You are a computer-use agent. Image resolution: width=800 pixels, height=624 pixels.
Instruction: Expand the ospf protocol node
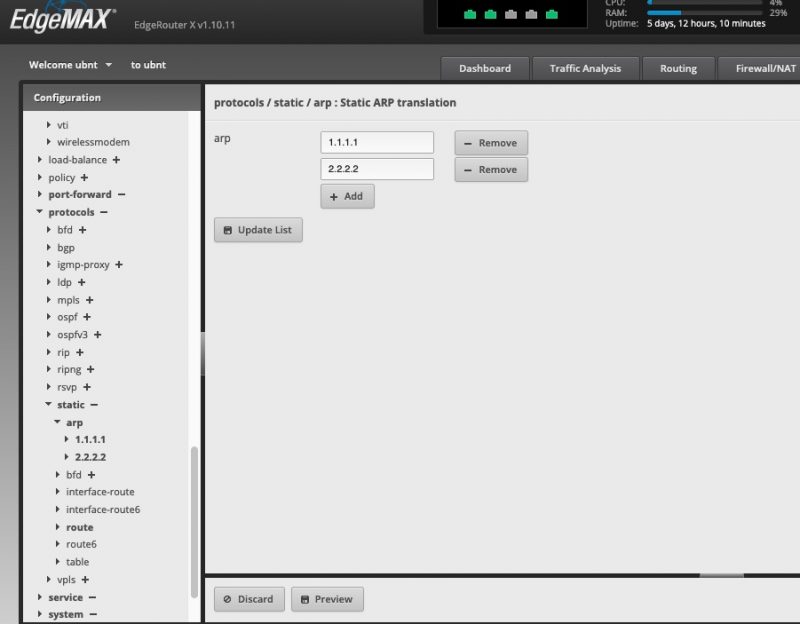coord(70,316)
